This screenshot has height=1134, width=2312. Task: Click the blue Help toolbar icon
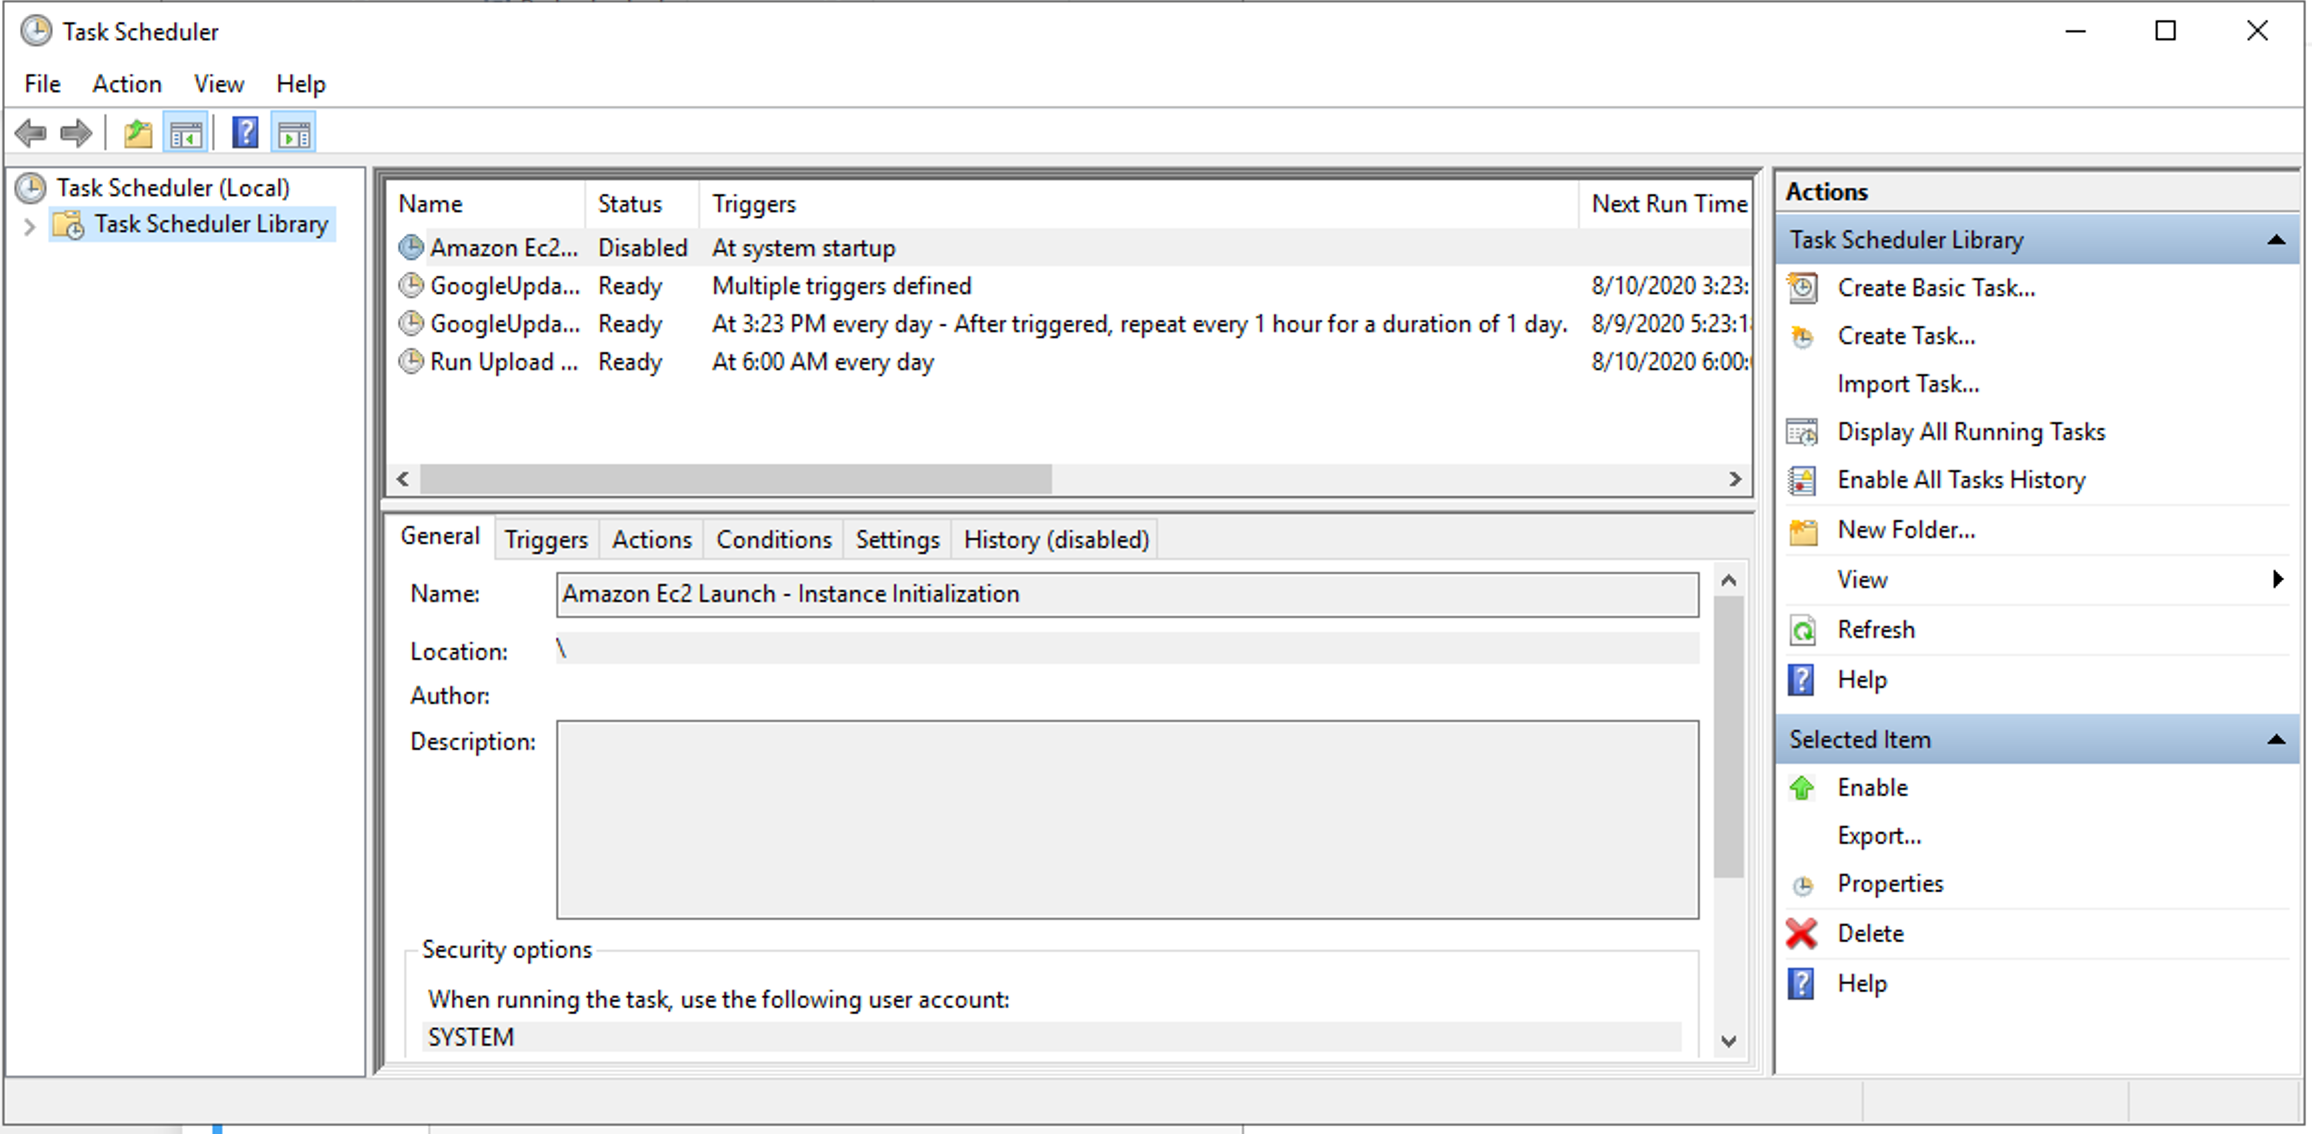tap(245, 133)
